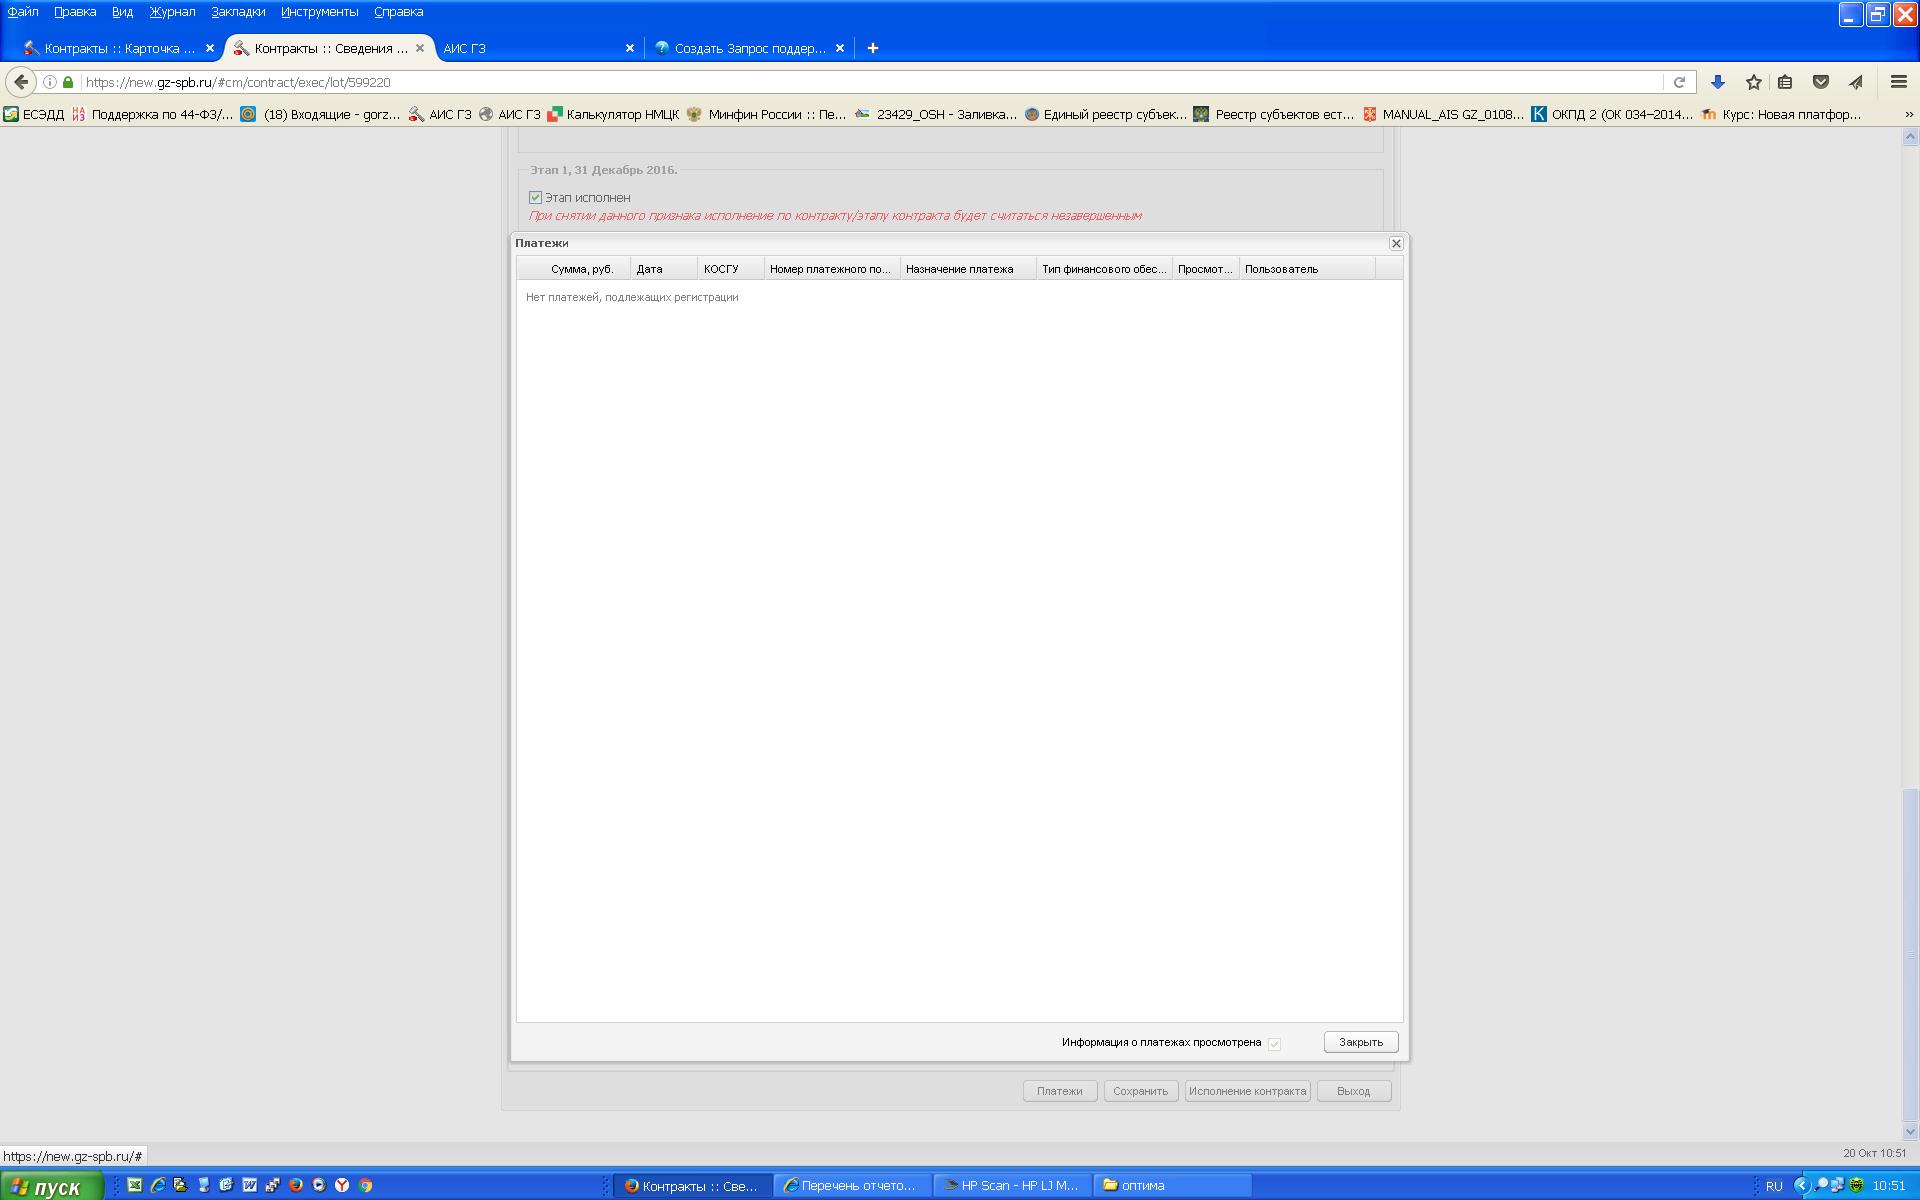
Task: Open the Правка menu
Action: click(x=75, y=12)
